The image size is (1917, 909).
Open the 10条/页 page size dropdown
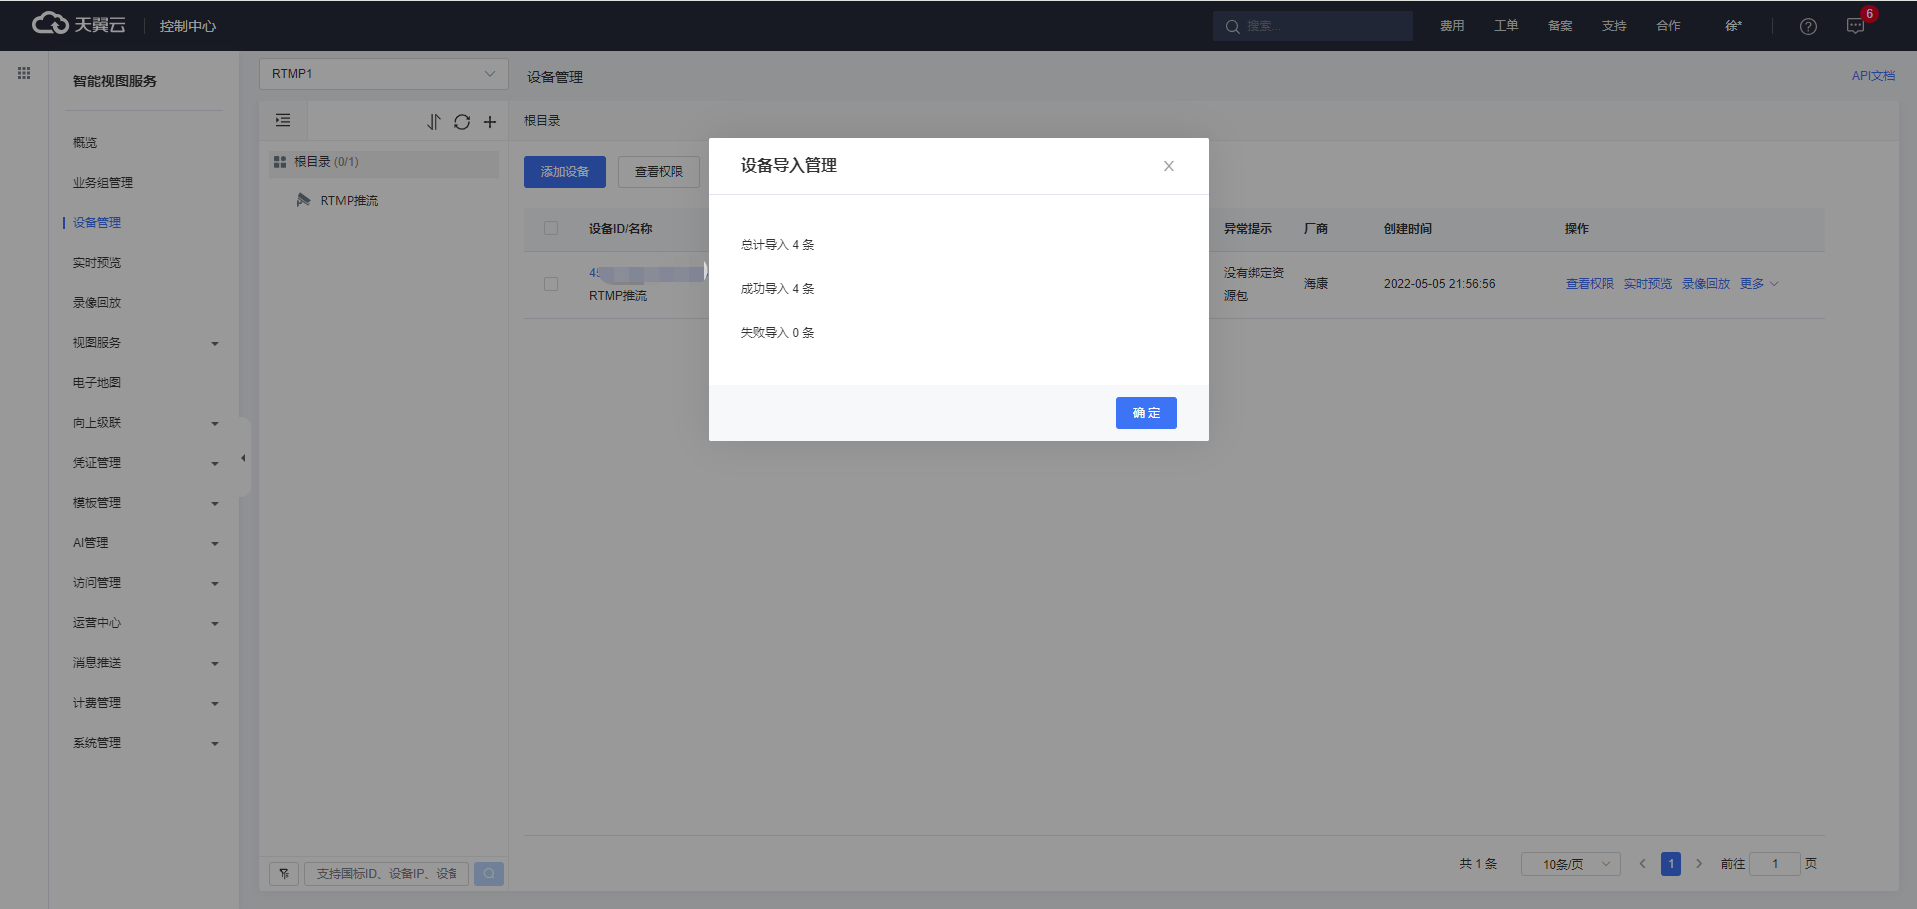point(1570,864)
